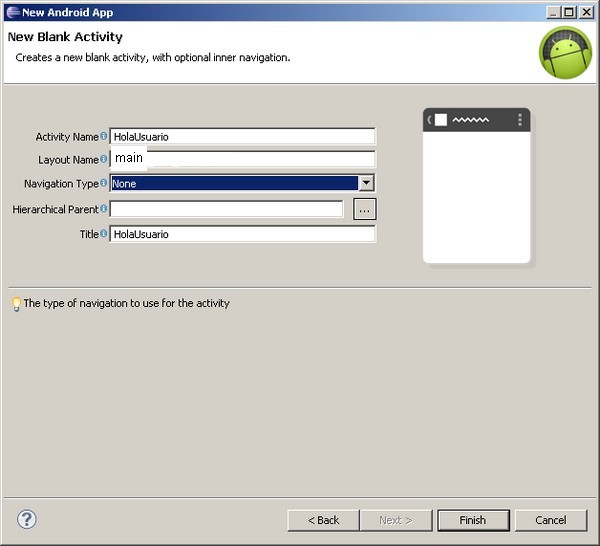
Task: Close the New Android App dialog
Action: point(586,12)
